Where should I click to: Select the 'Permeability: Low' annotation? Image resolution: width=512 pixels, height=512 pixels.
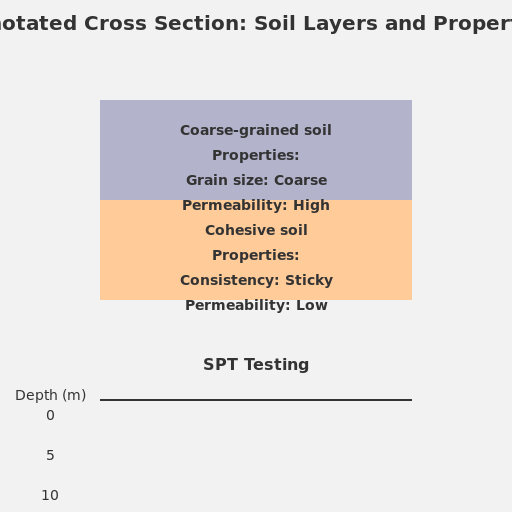pos(256,305)
